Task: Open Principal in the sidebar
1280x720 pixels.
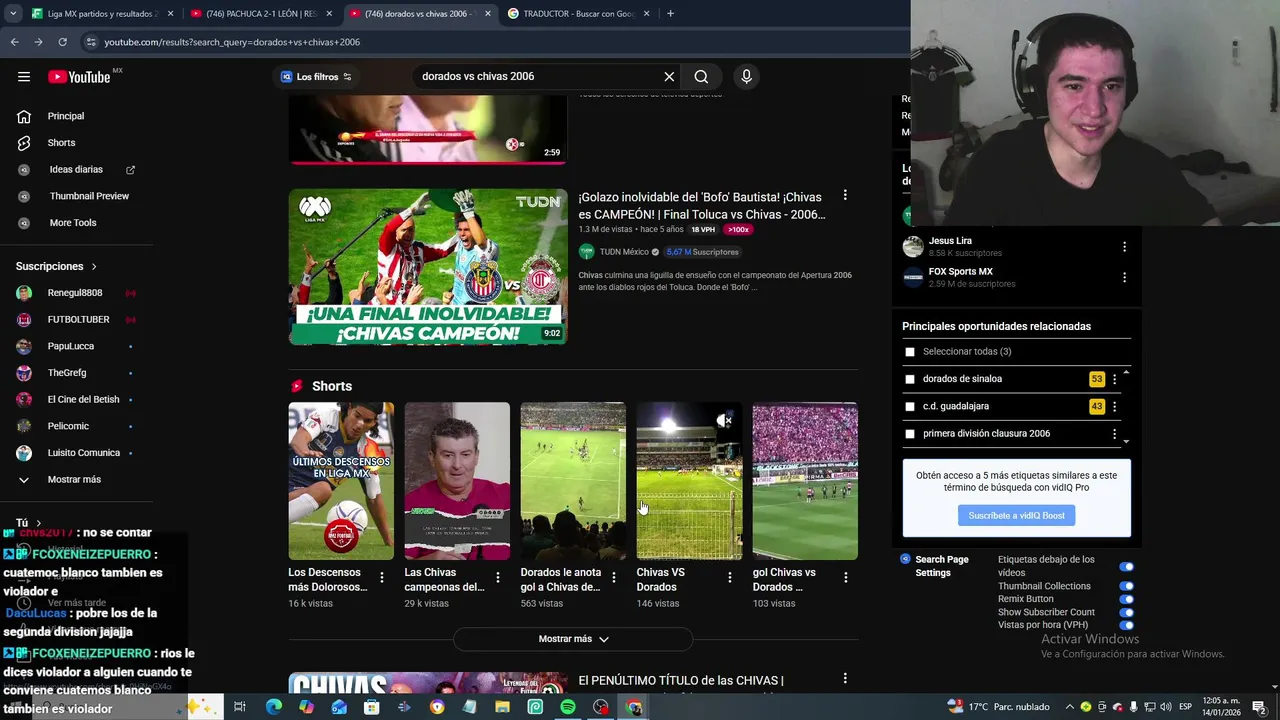Action: pos(65,116)
